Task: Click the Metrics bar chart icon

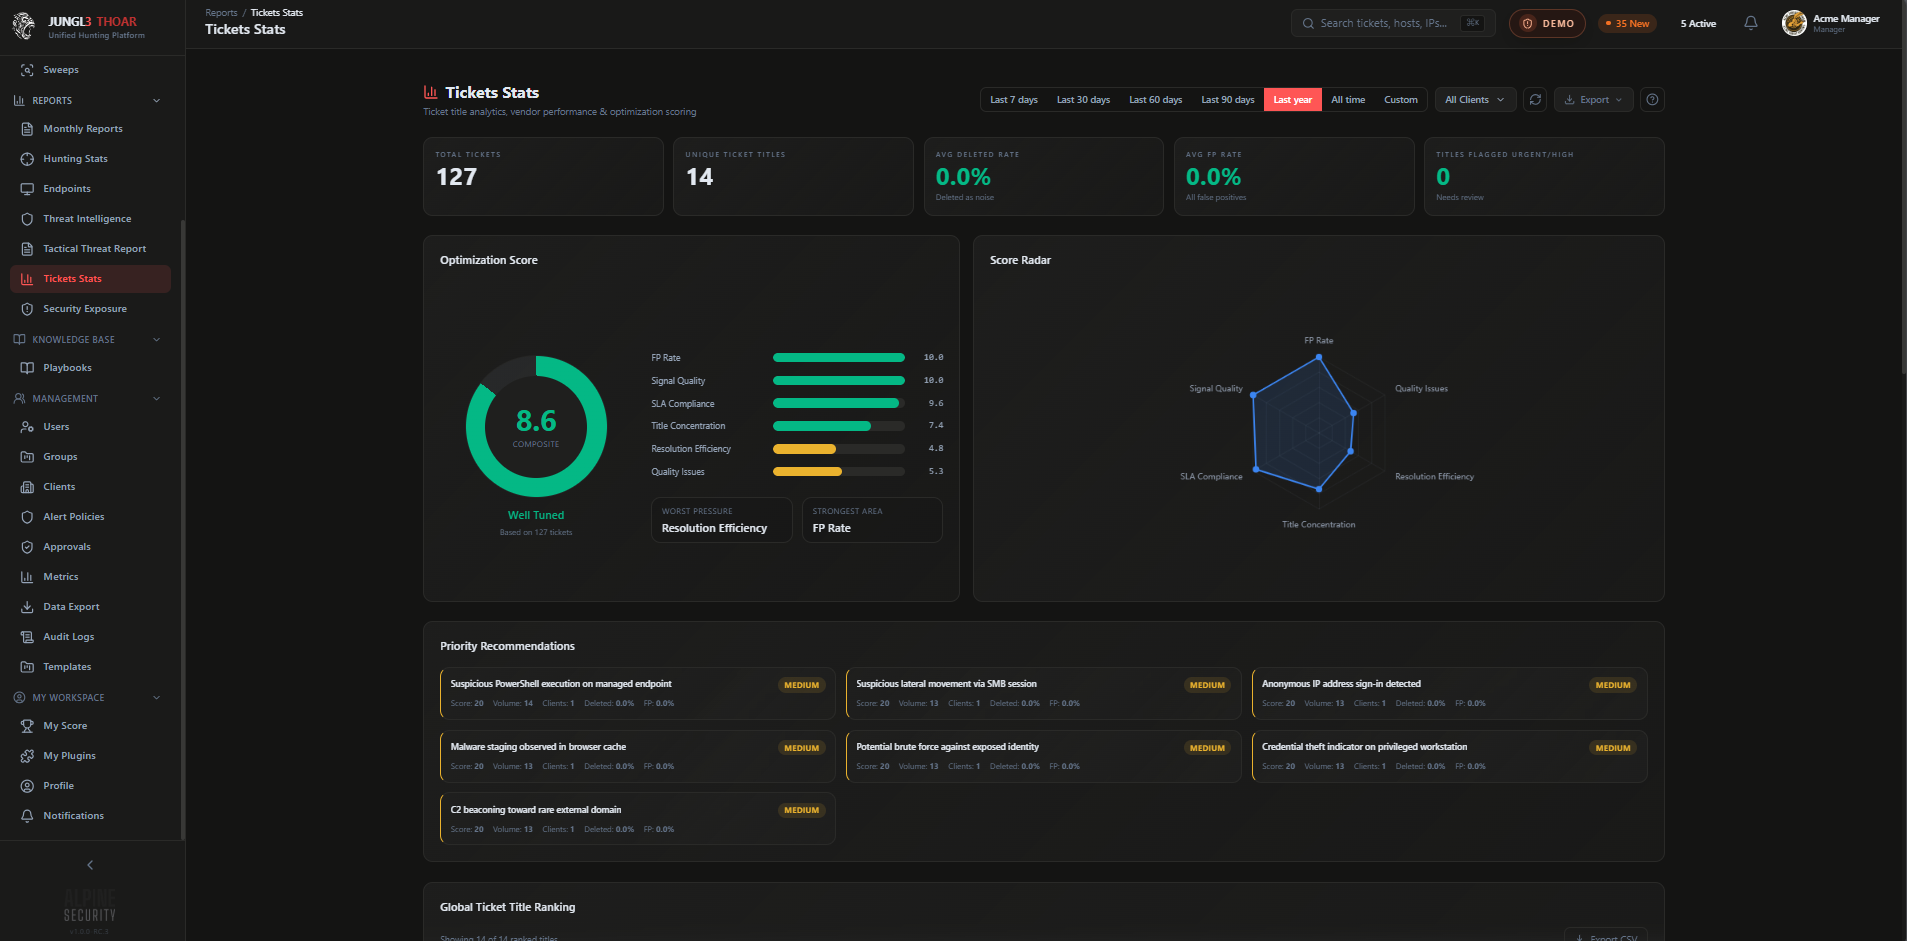Action: [x=27, y=577]
